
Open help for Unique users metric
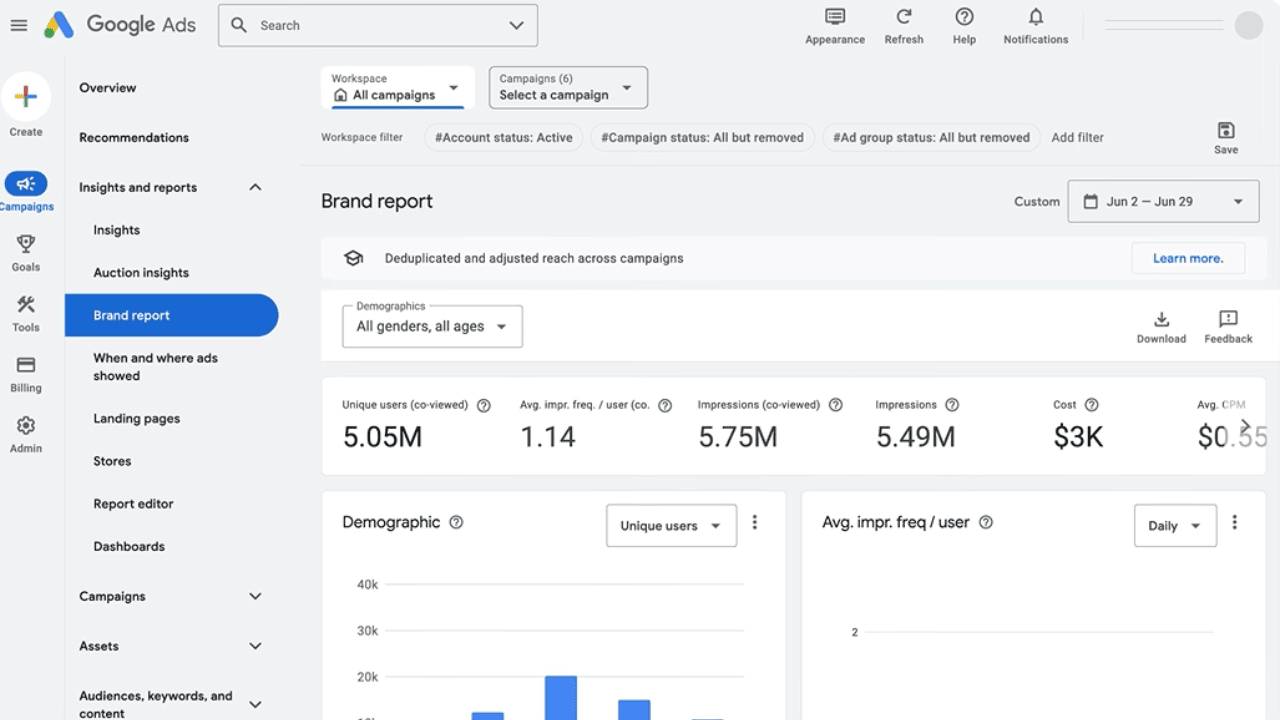484,405
